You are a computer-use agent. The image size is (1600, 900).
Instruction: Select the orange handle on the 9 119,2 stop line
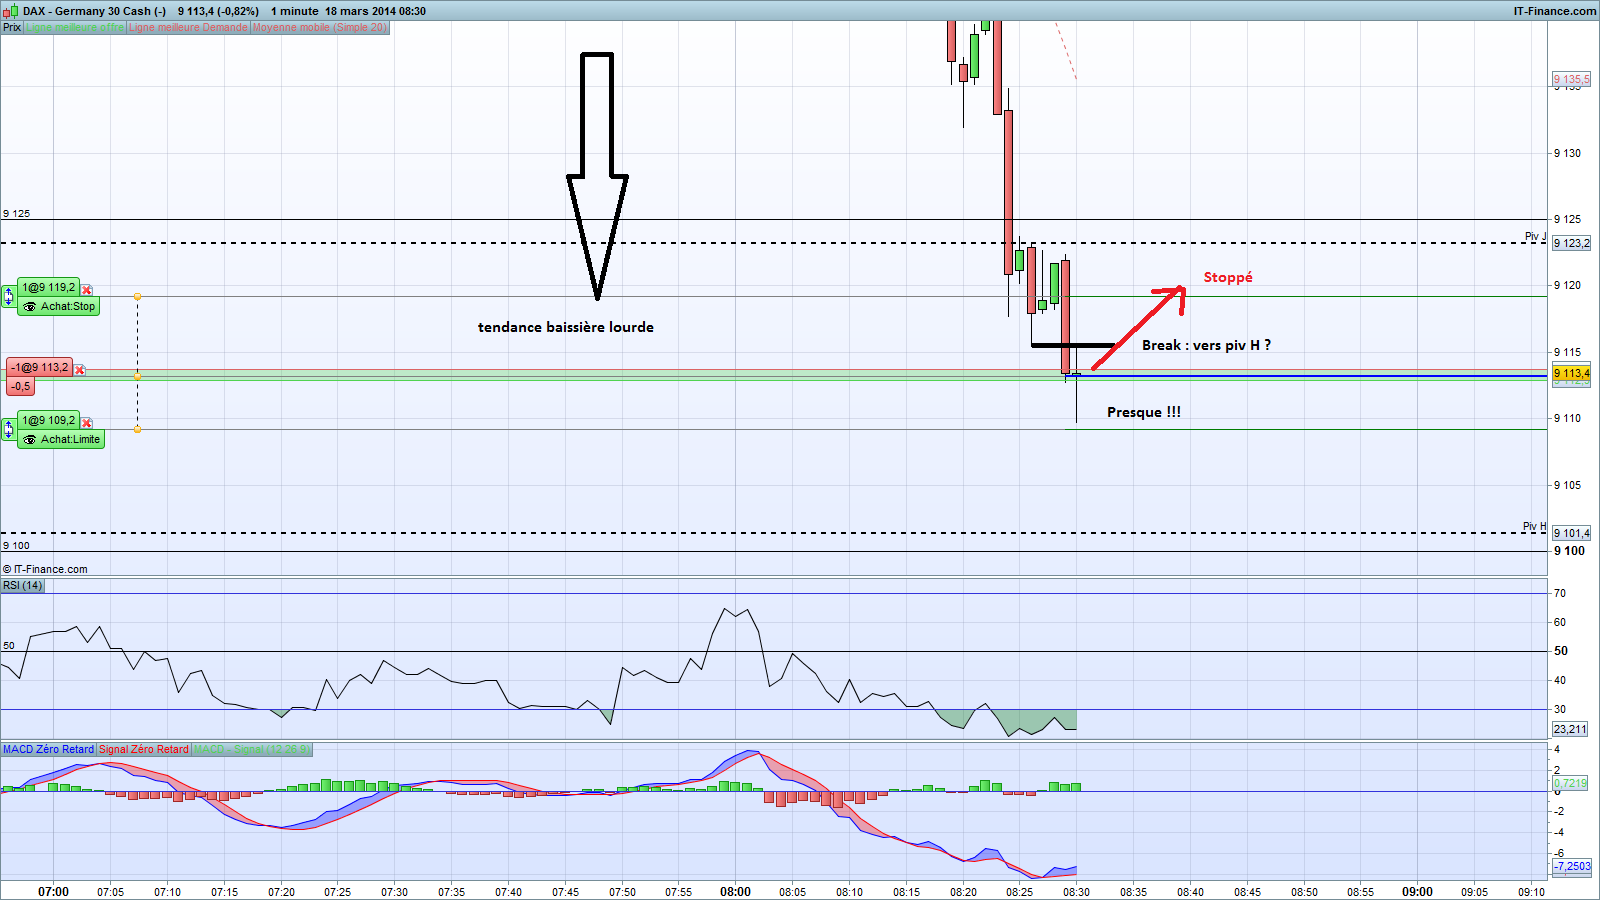(138, 297)
